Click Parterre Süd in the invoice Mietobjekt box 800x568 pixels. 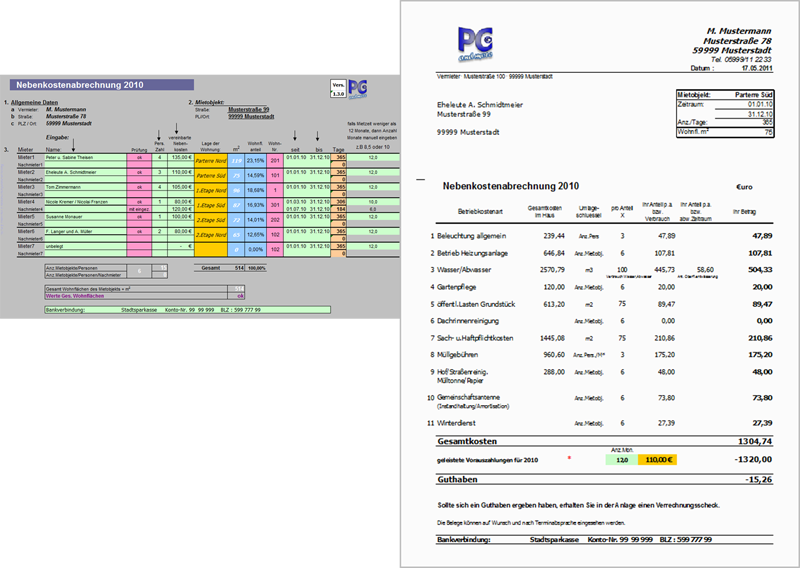point(754,95)
